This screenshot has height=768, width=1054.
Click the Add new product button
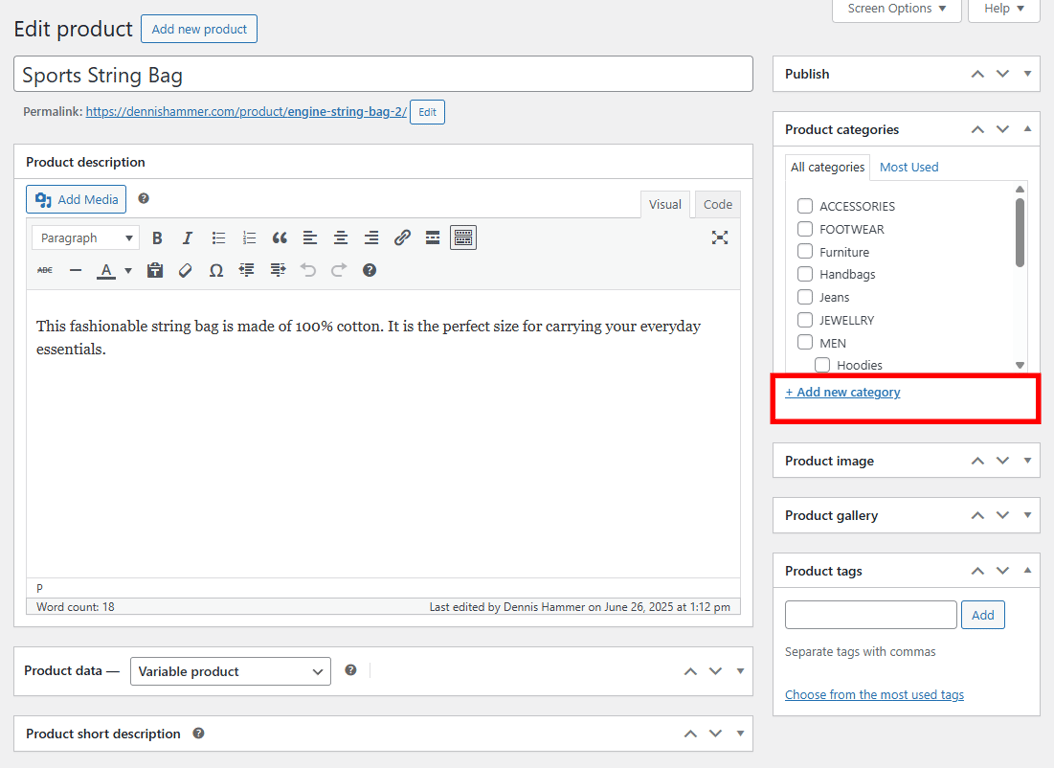[x=199, y=28]
